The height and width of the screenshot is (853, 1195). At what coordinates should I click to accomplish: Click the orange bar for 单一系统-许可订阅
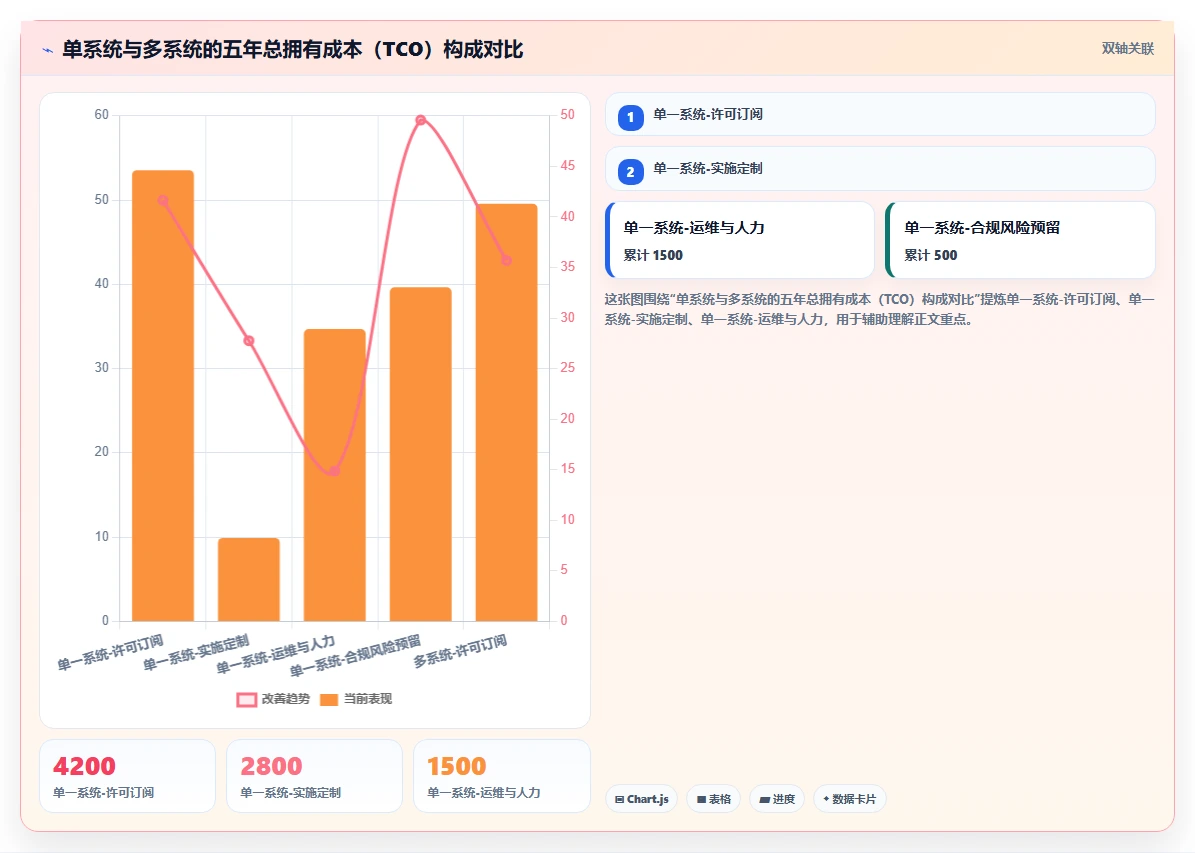coord(163,396)
